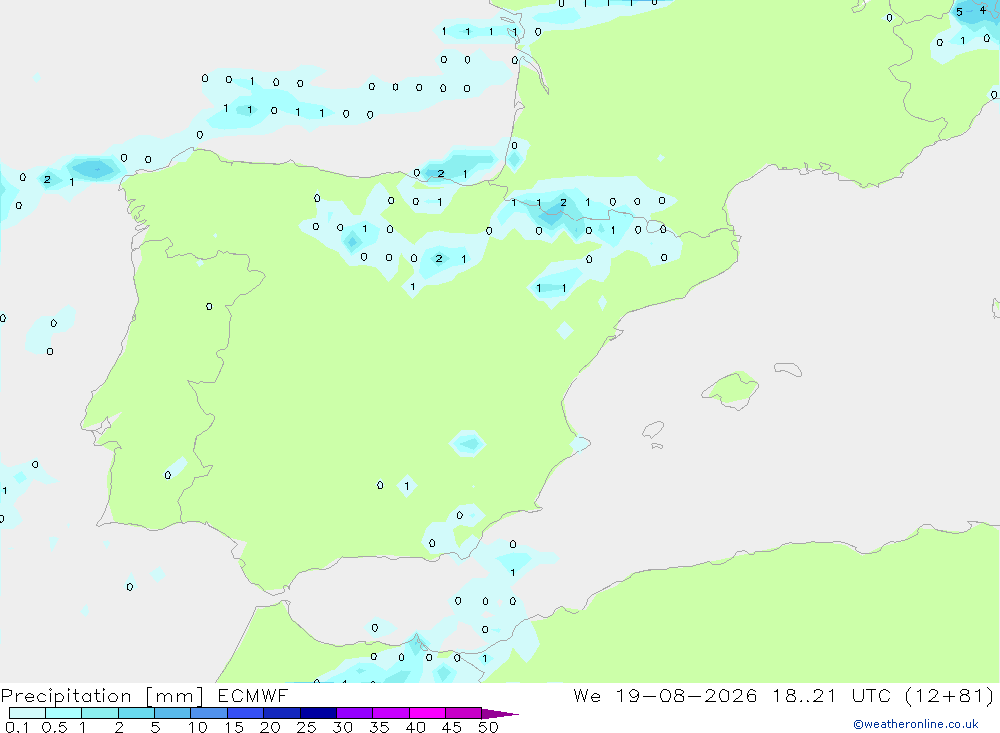Screen dimensions: 1000x733
Task: Click the 0.5 legend scale label
Action: 54,727
